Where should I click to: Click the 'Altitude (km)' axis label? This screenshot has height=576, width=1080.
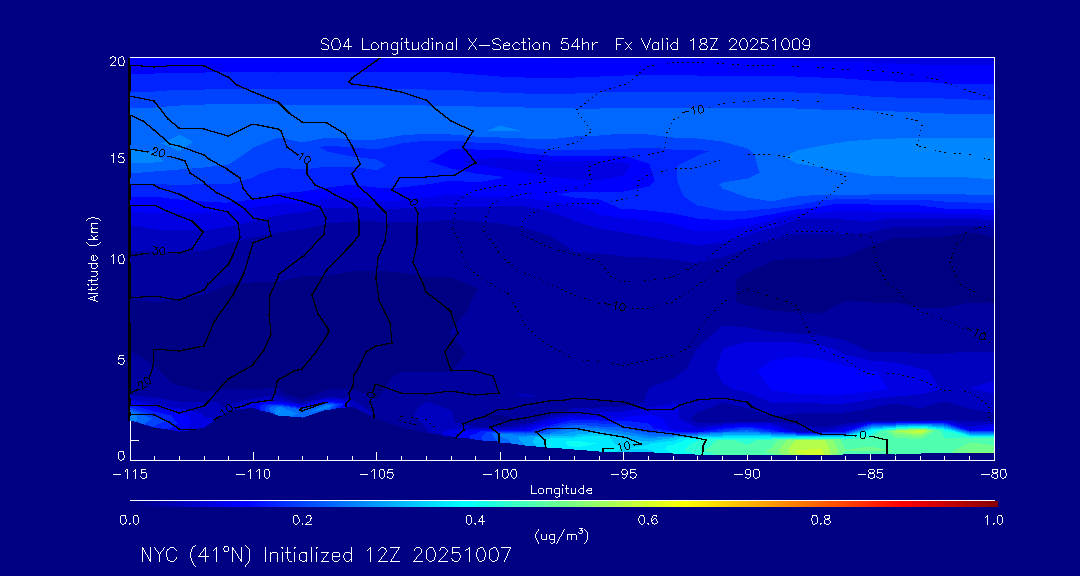click(93, 258)
